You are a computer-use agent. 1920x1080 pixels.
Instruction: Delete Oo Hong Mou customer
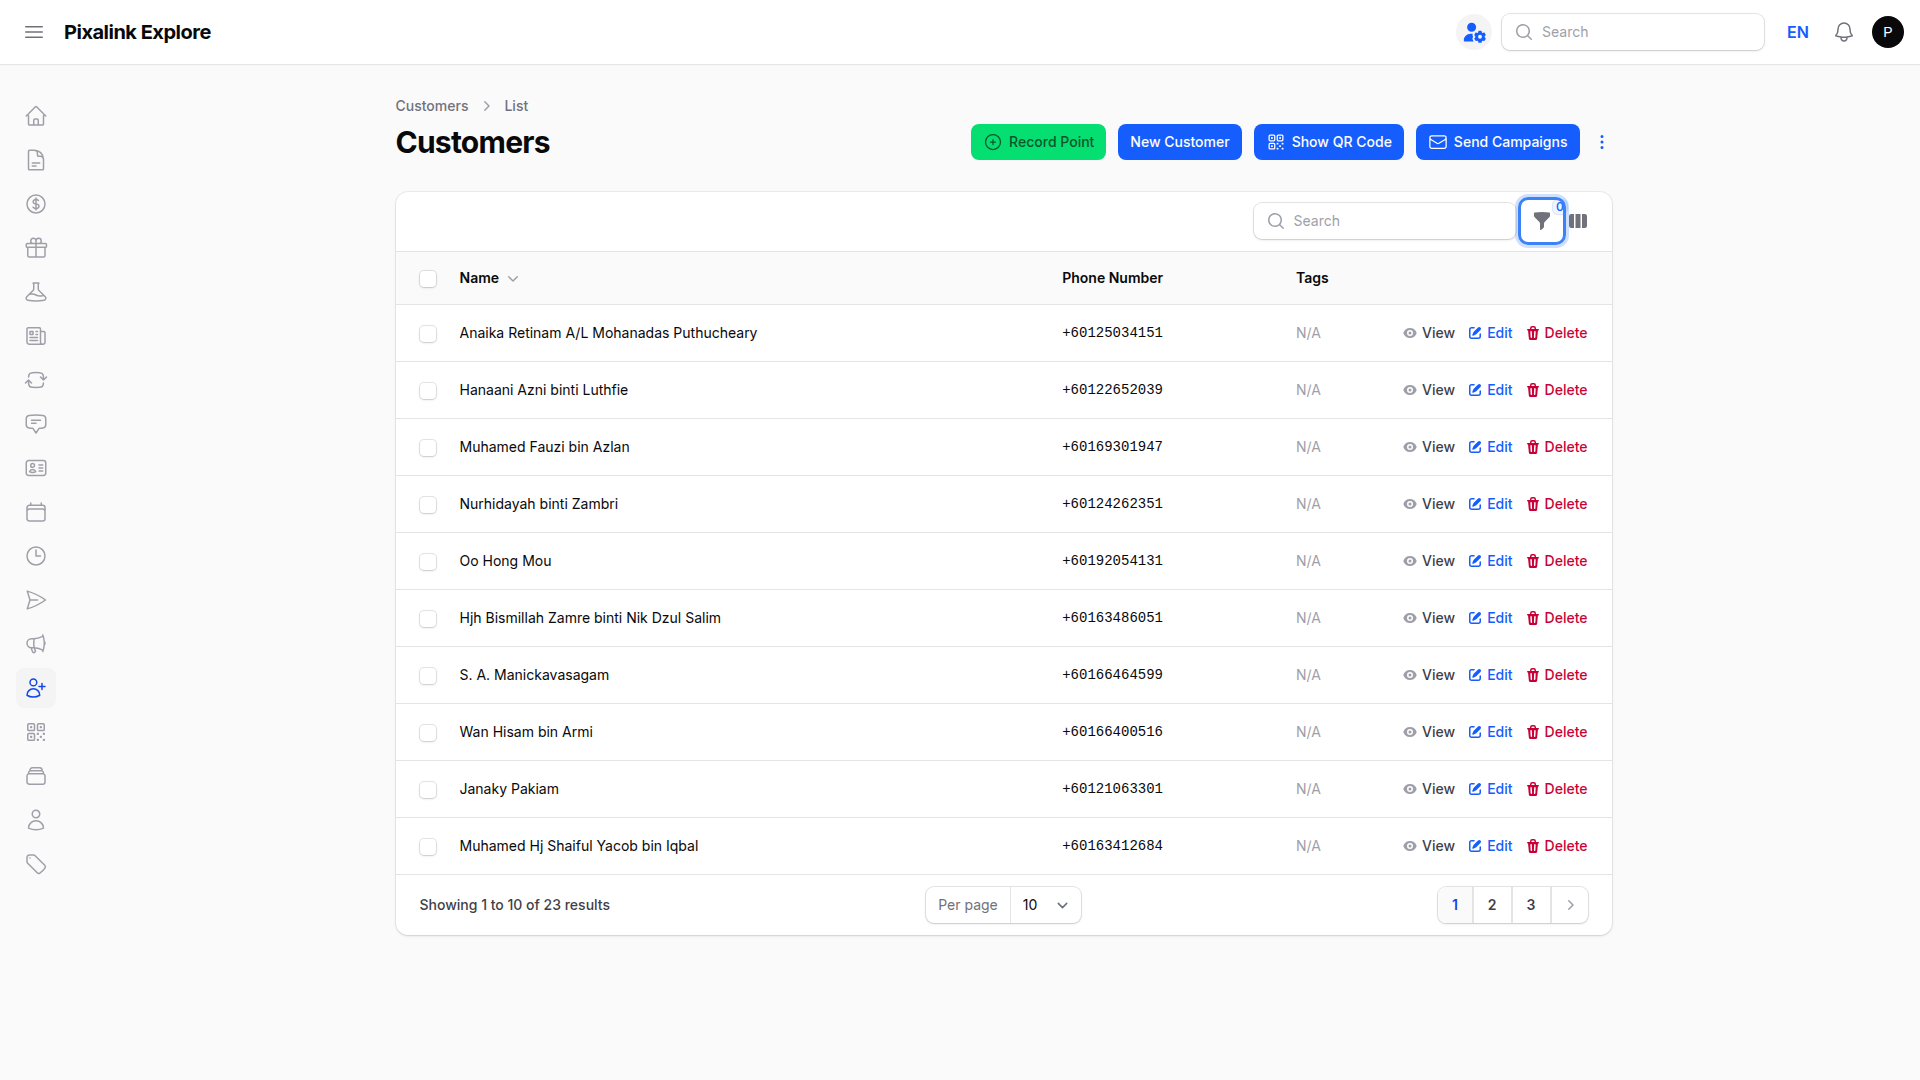[1557, 561]
